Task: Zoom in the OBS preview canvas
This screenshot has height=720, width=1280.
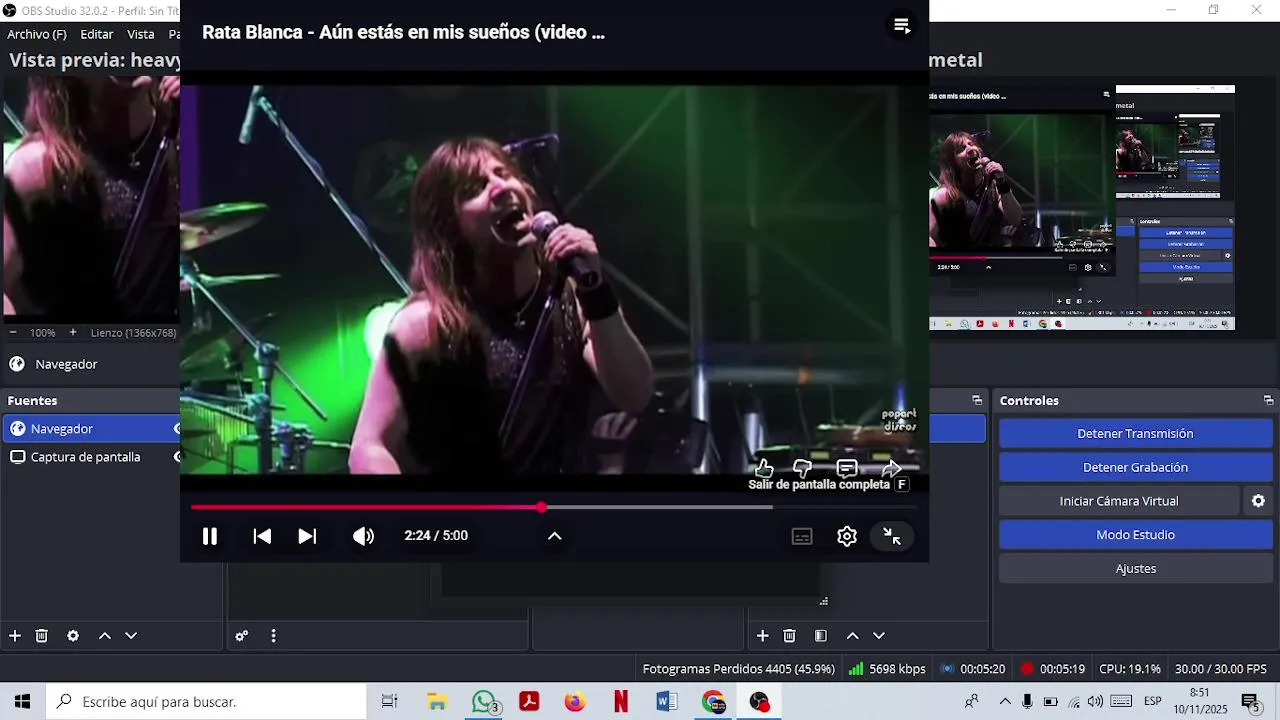Action: [72, 332]
